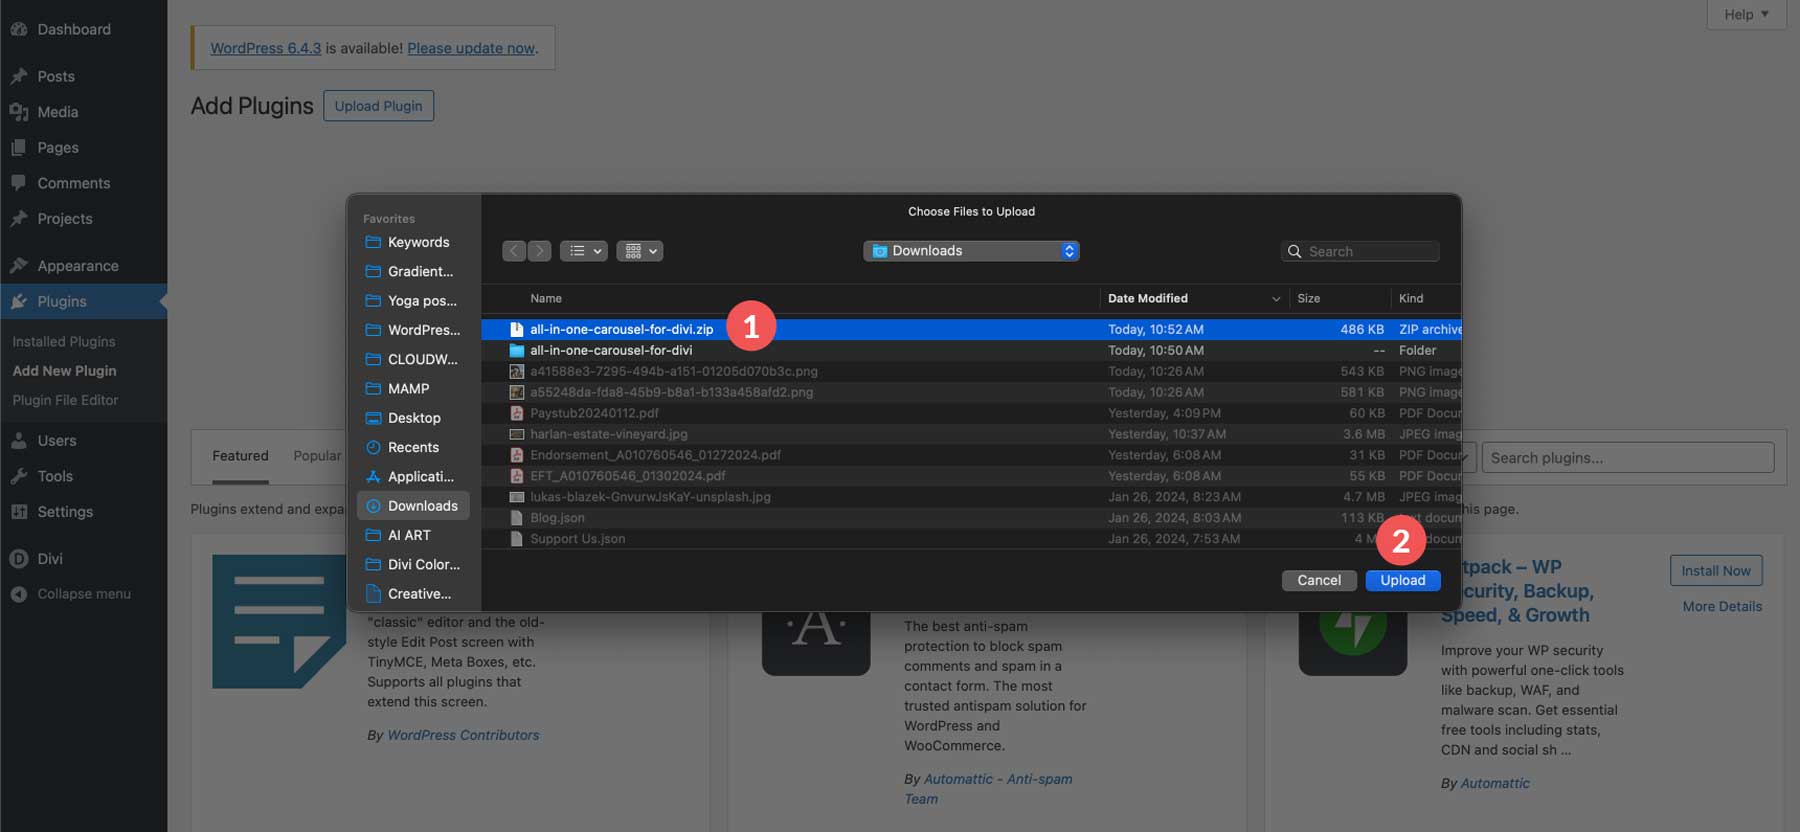1800x832 pixels.
Task: Open the WordPress Contributors author link
Action: (463, 735)
